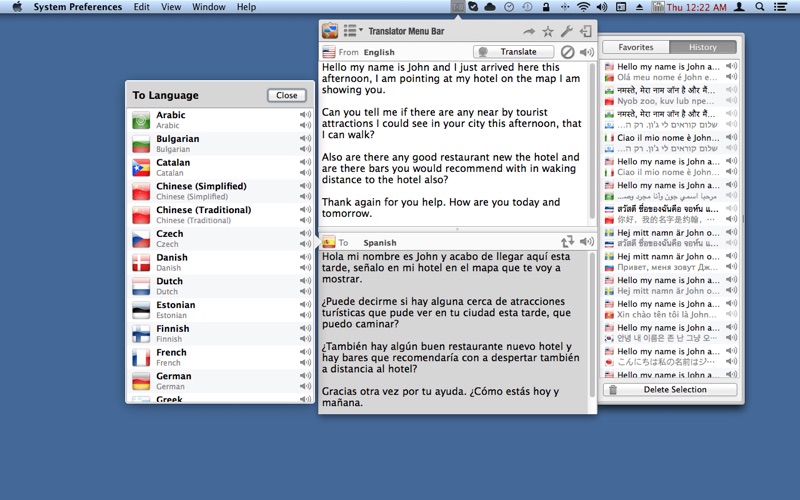Click the US flag next to From English
Viewport: 800px width, 500px height.
329,52
